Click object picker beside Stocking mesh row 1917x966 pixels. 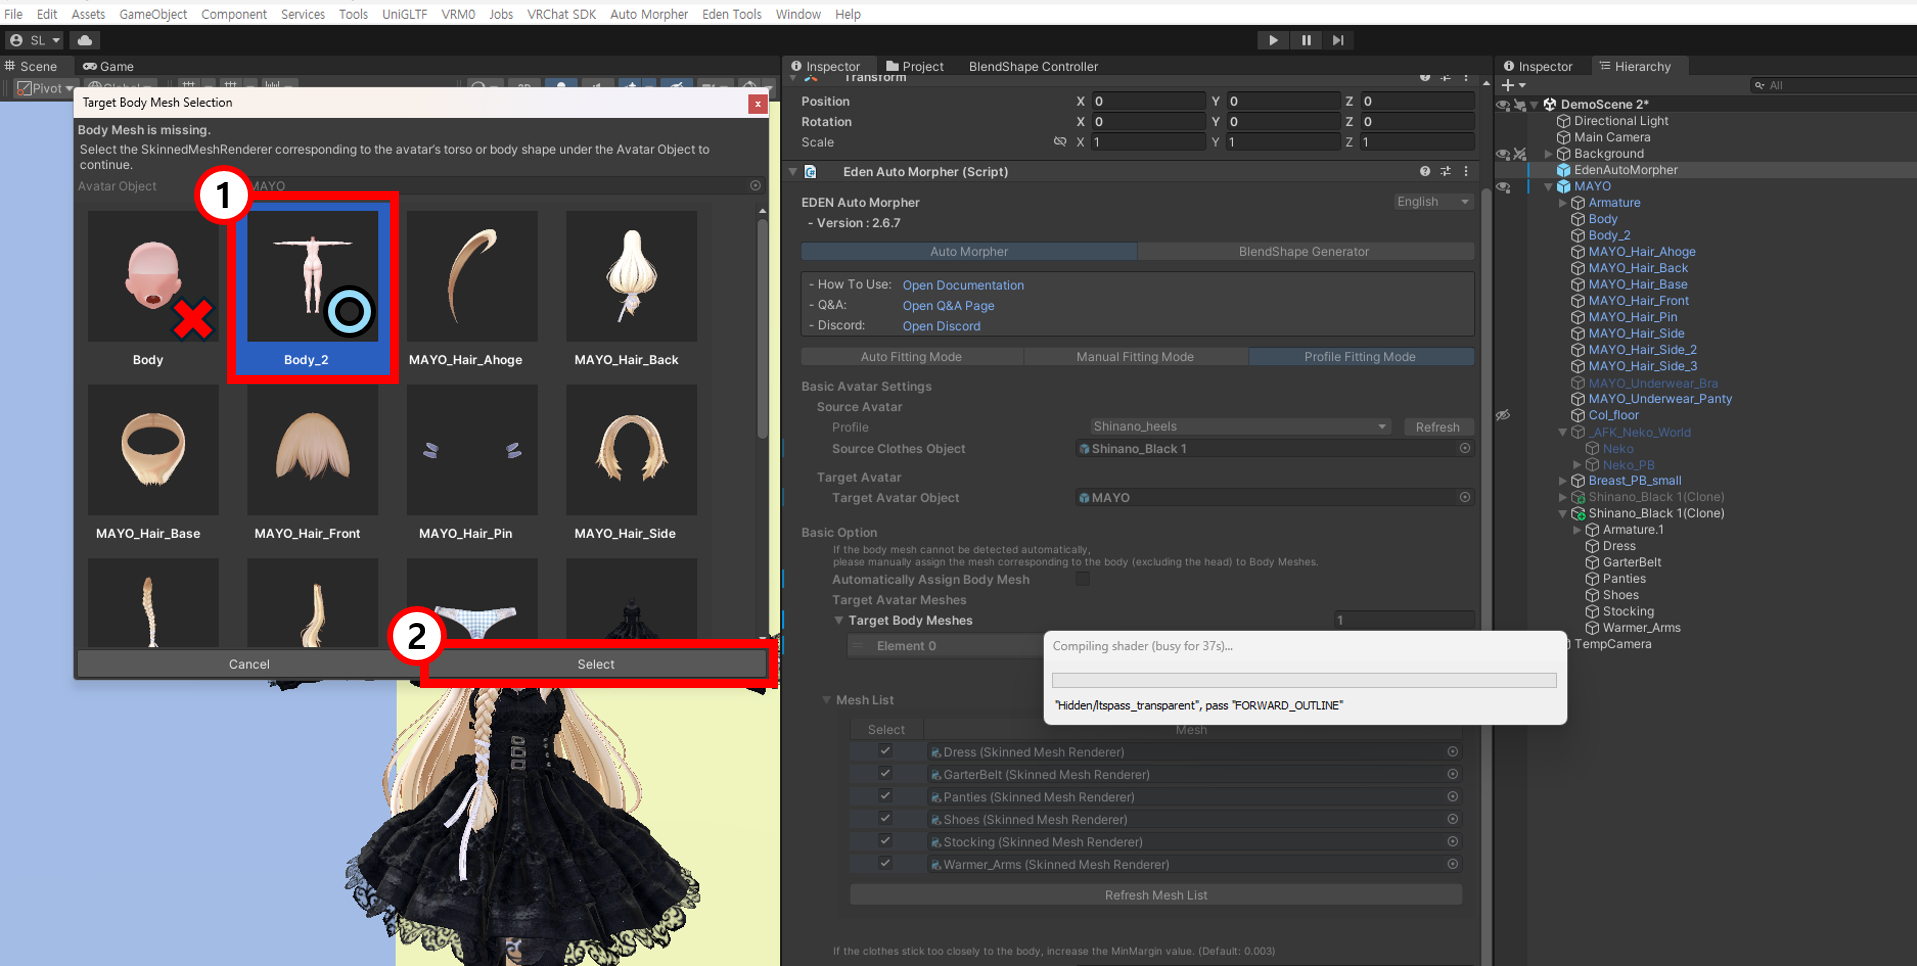click(1452, 842)
